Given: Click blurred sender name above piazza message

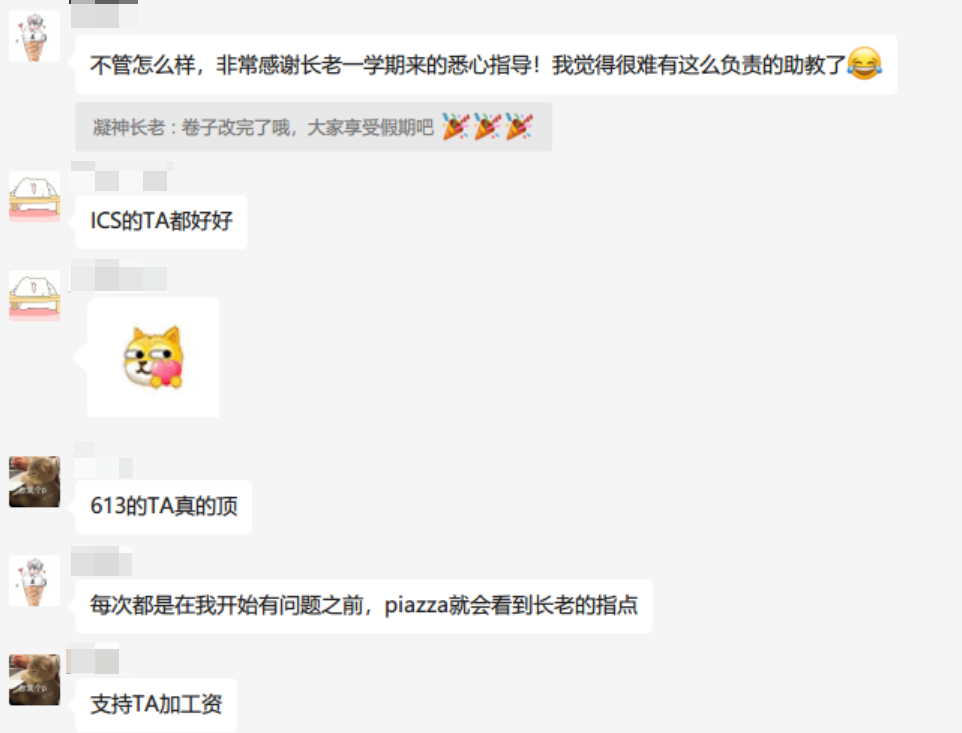Looking at the screenshot, I should click(101, 561).
